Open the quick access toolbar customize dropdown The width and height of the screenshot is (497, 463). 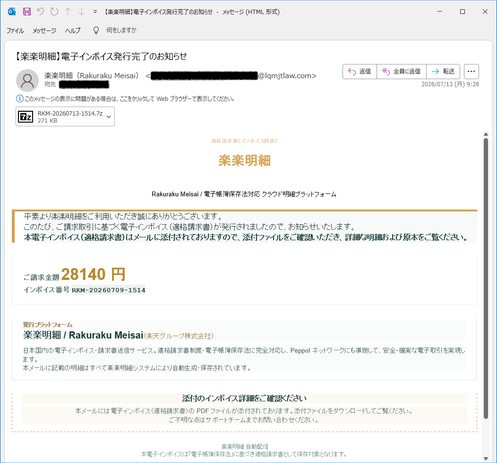tap(95, 12)
